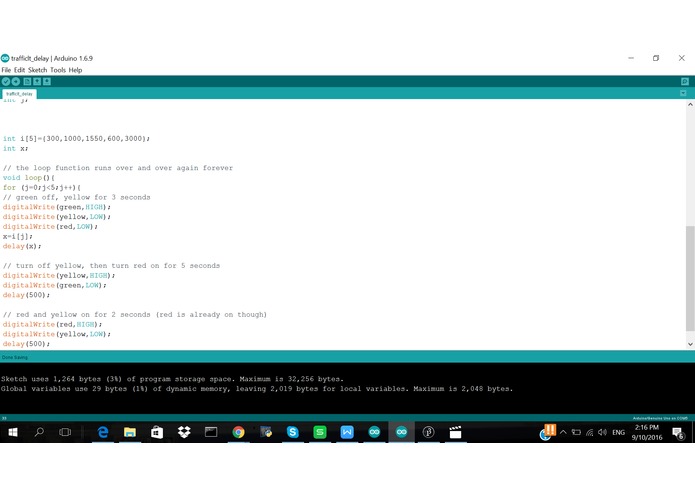Open the Edit menu
The image size is (695, 494).
pos(20,70)
